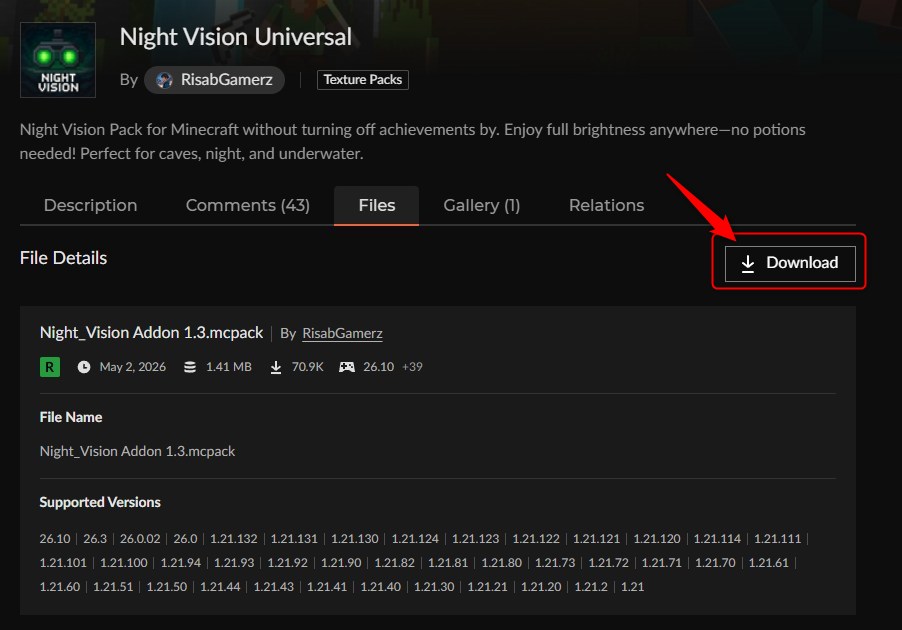Click the download count arrow icon

[276, 367]
